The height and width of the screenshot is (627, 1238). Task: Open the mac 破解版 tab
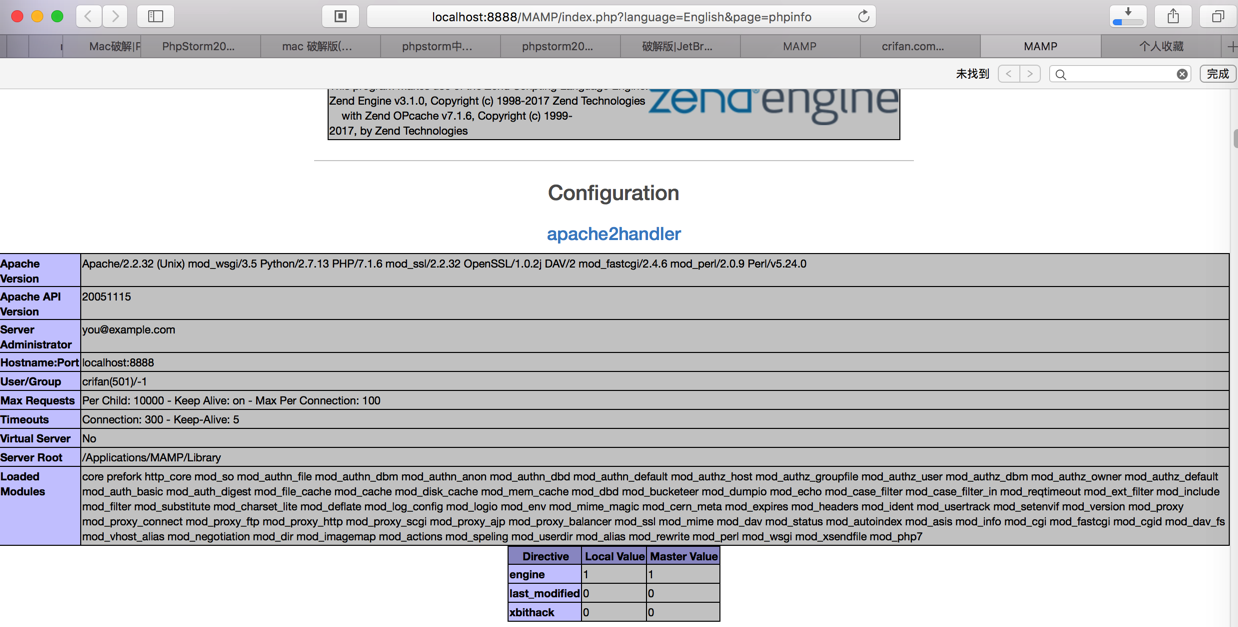tap(320, 46)
